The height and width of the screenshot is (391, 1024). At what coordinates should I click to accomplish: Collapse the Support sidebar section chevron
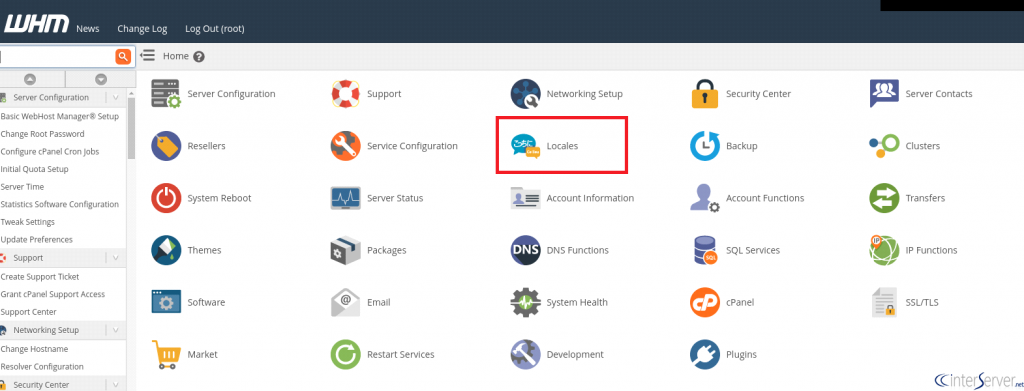[116, 258]
